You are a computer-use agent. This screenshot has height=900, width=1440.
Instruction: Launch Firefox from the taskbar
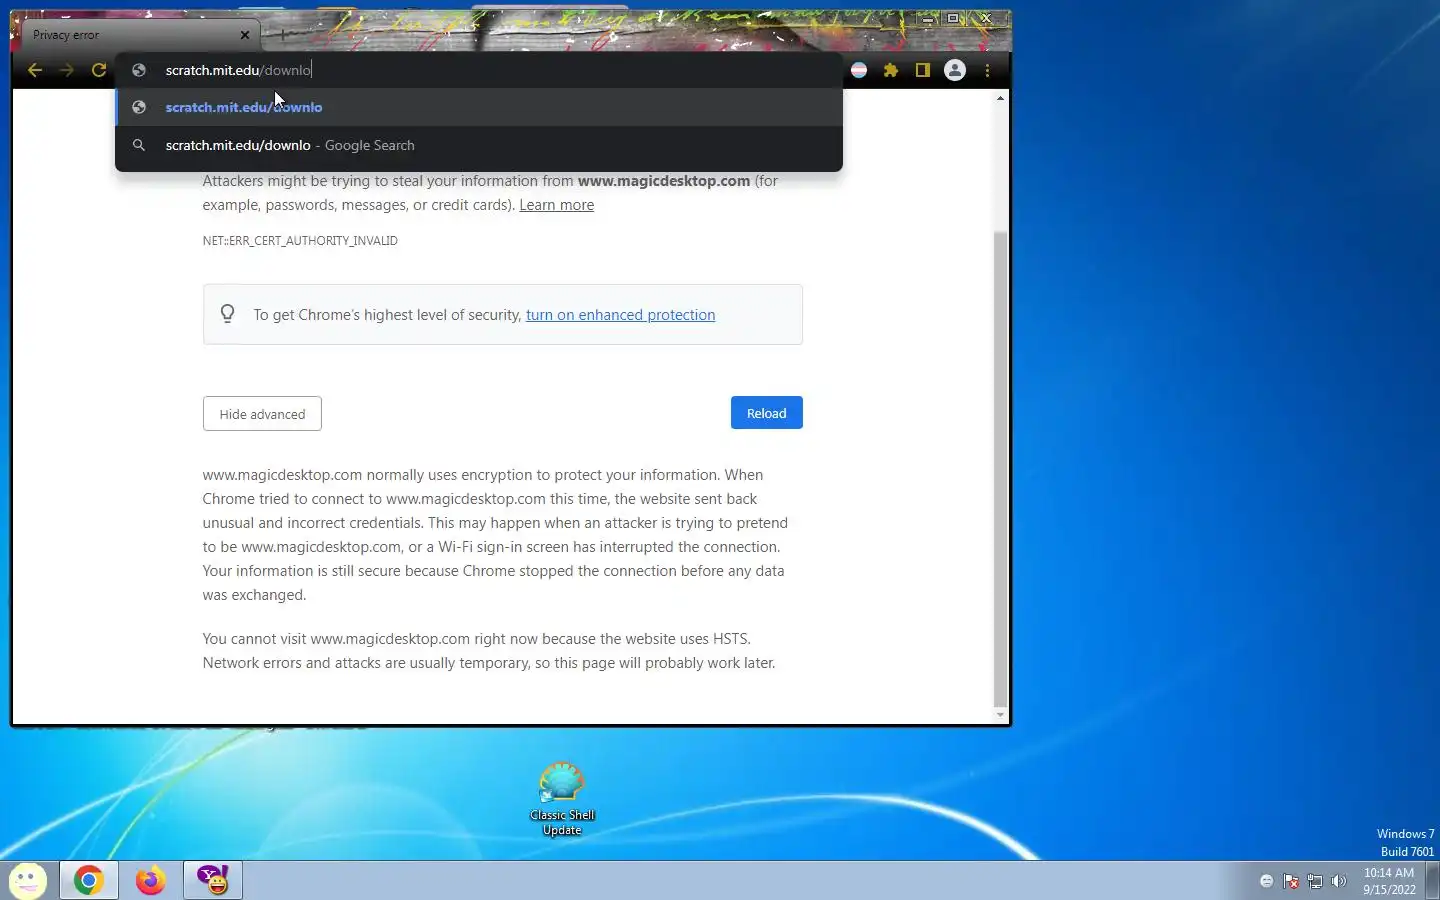pos(150,880)
